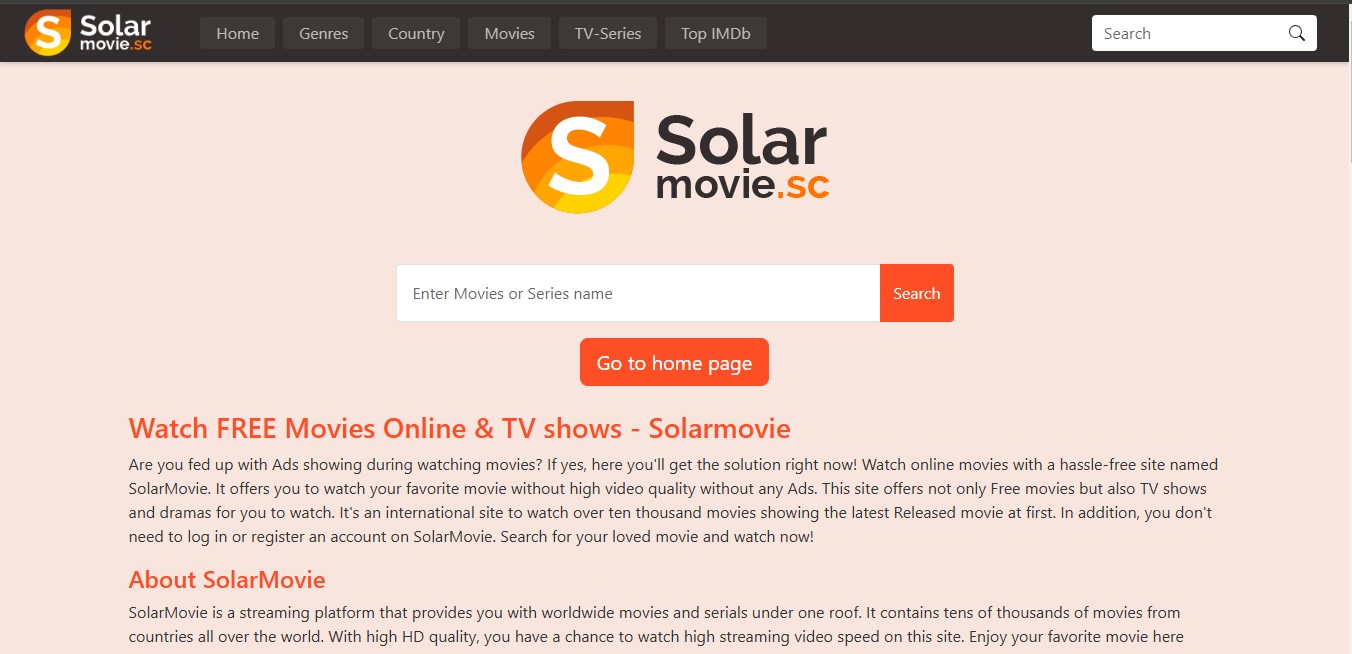Open the Movies section

(x=510, y=33)
